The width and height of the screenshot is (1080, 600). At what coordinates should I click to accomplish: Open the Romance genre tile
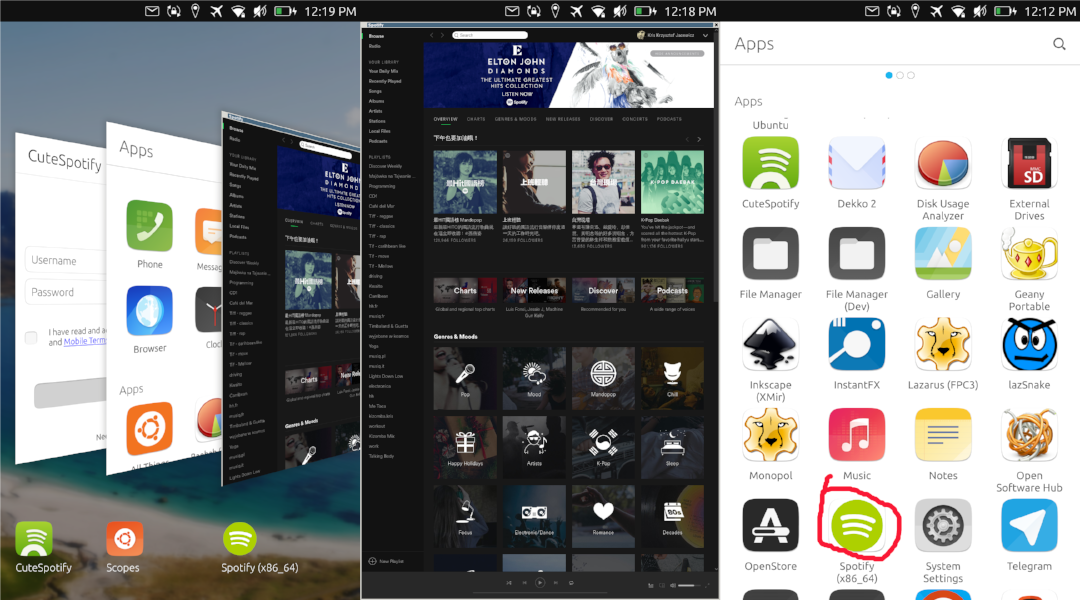(603, 517)
